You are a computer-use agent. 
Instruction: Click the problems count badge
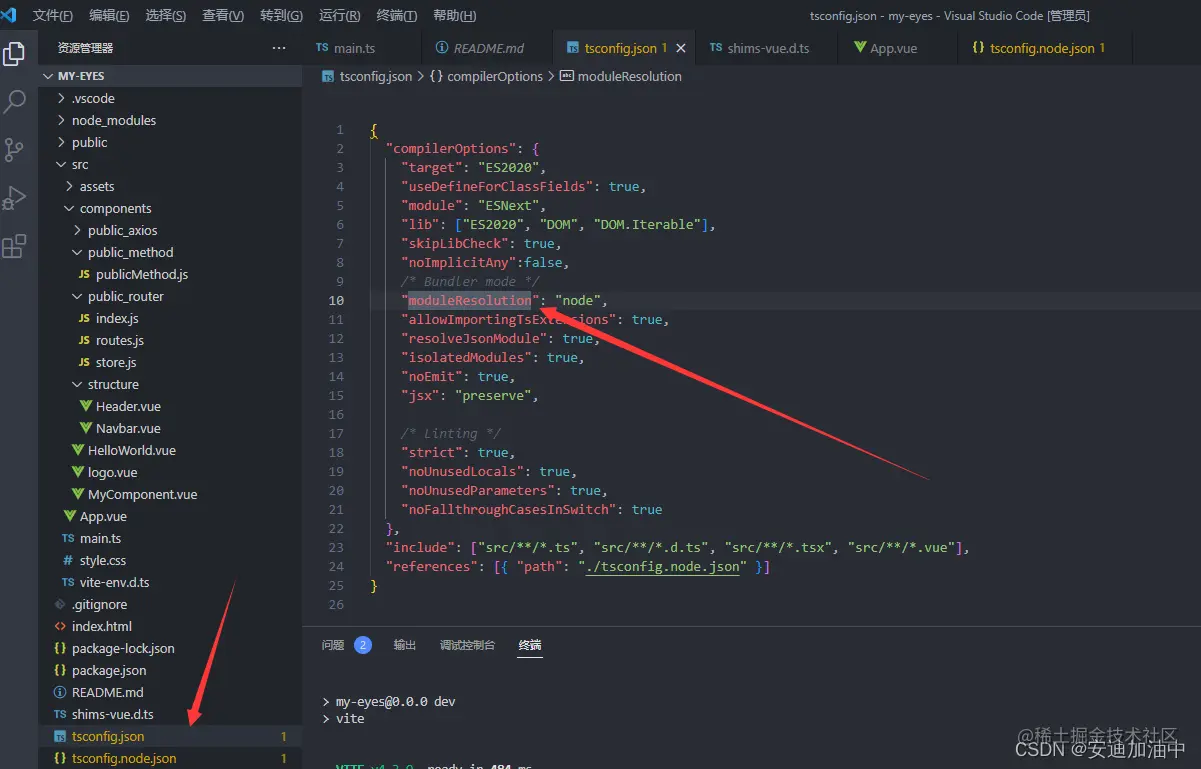pos(363,645)
